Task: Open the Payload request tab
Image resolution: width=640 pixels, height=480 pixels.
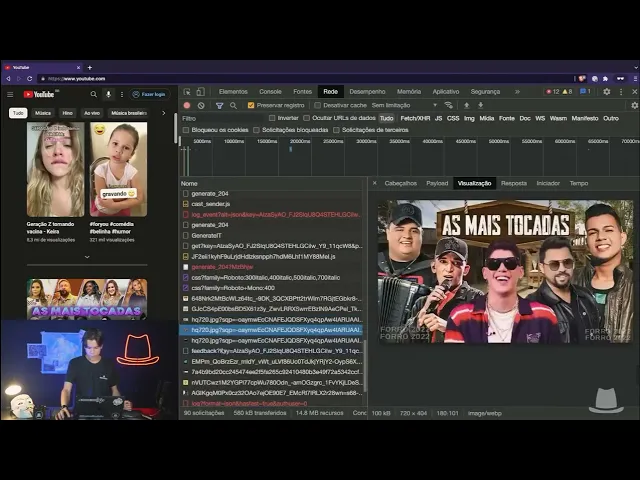Action: pos(437,183)
